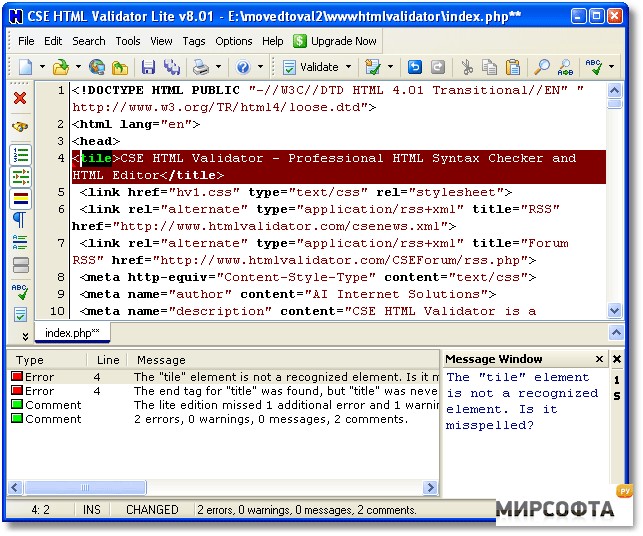
Task: Click the Validate button
Action: click(312, 67)
